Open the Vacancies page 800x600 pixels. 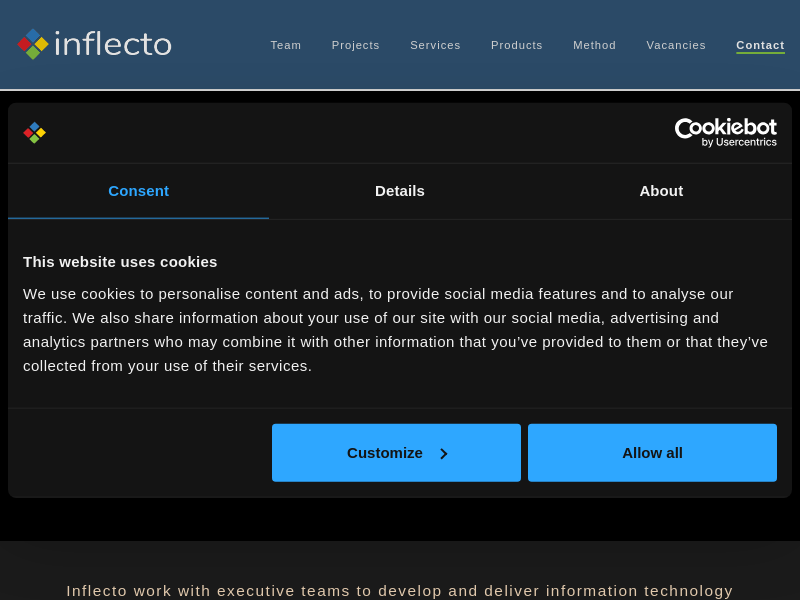point(675,45)
